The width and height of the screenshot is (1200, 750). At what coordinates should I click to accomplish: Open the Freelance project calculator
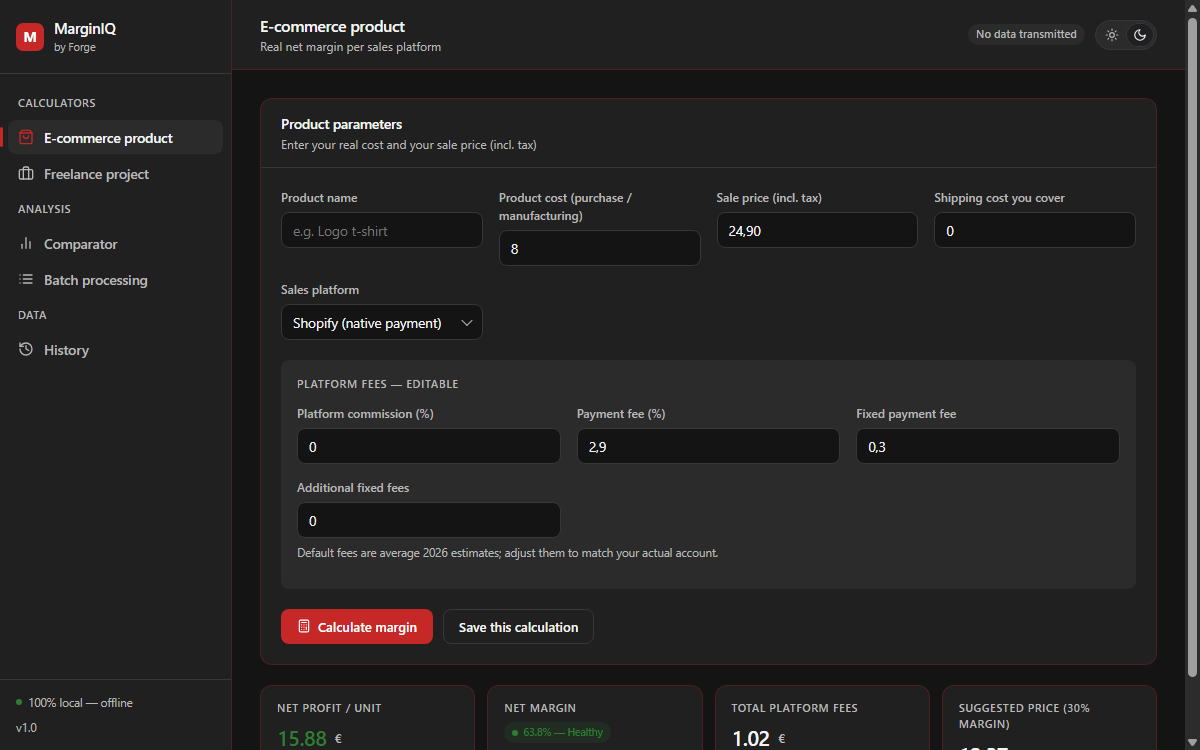(115, 174)
